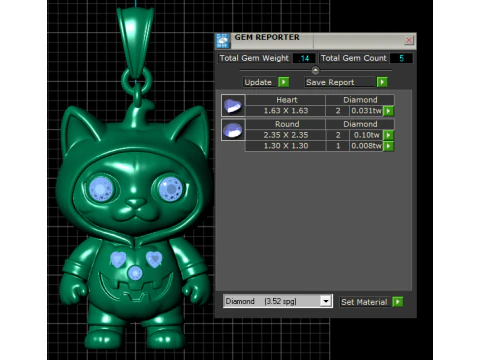The image size is (480, 360).
Task: Select the round nose gem on pumpkin belly
Action: (x=135, y=273)
